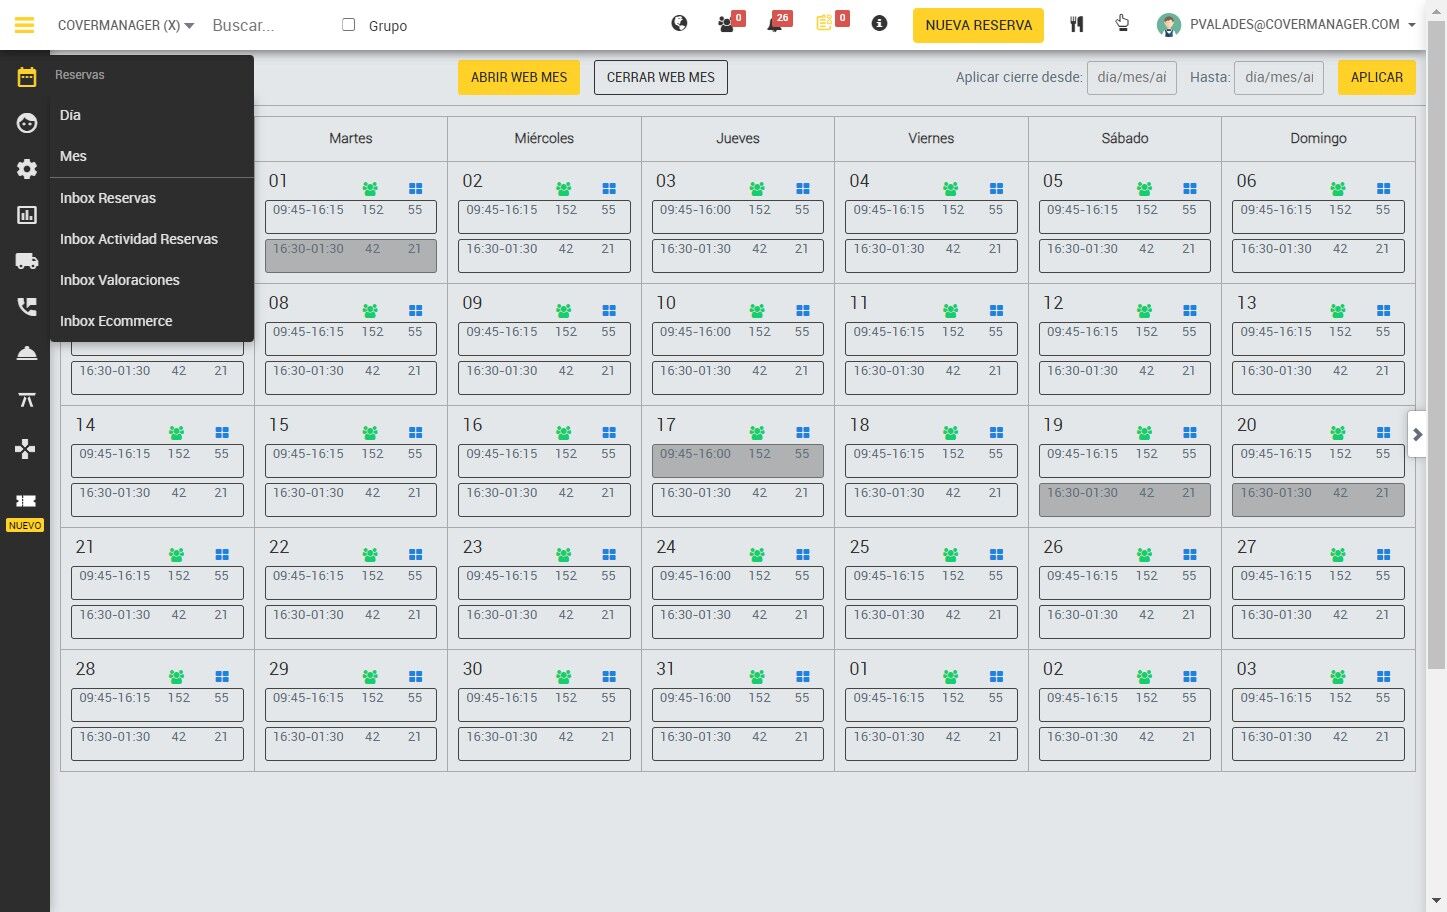Click the 'Aplicar cierre desde' date field
This screenshot has height=912, width=1447.
[1132, 77]
